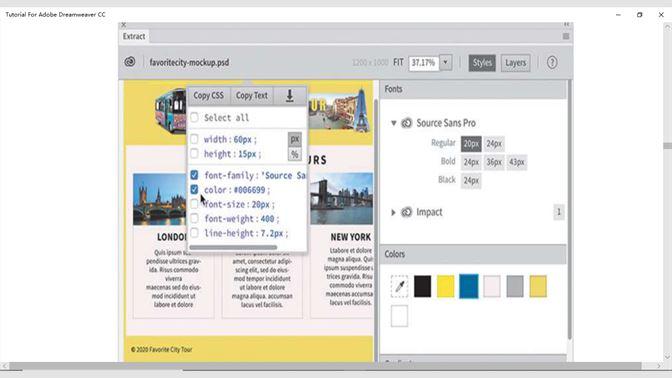
Task: Click the London city photo thumbnail
Action: click(160, 199)
